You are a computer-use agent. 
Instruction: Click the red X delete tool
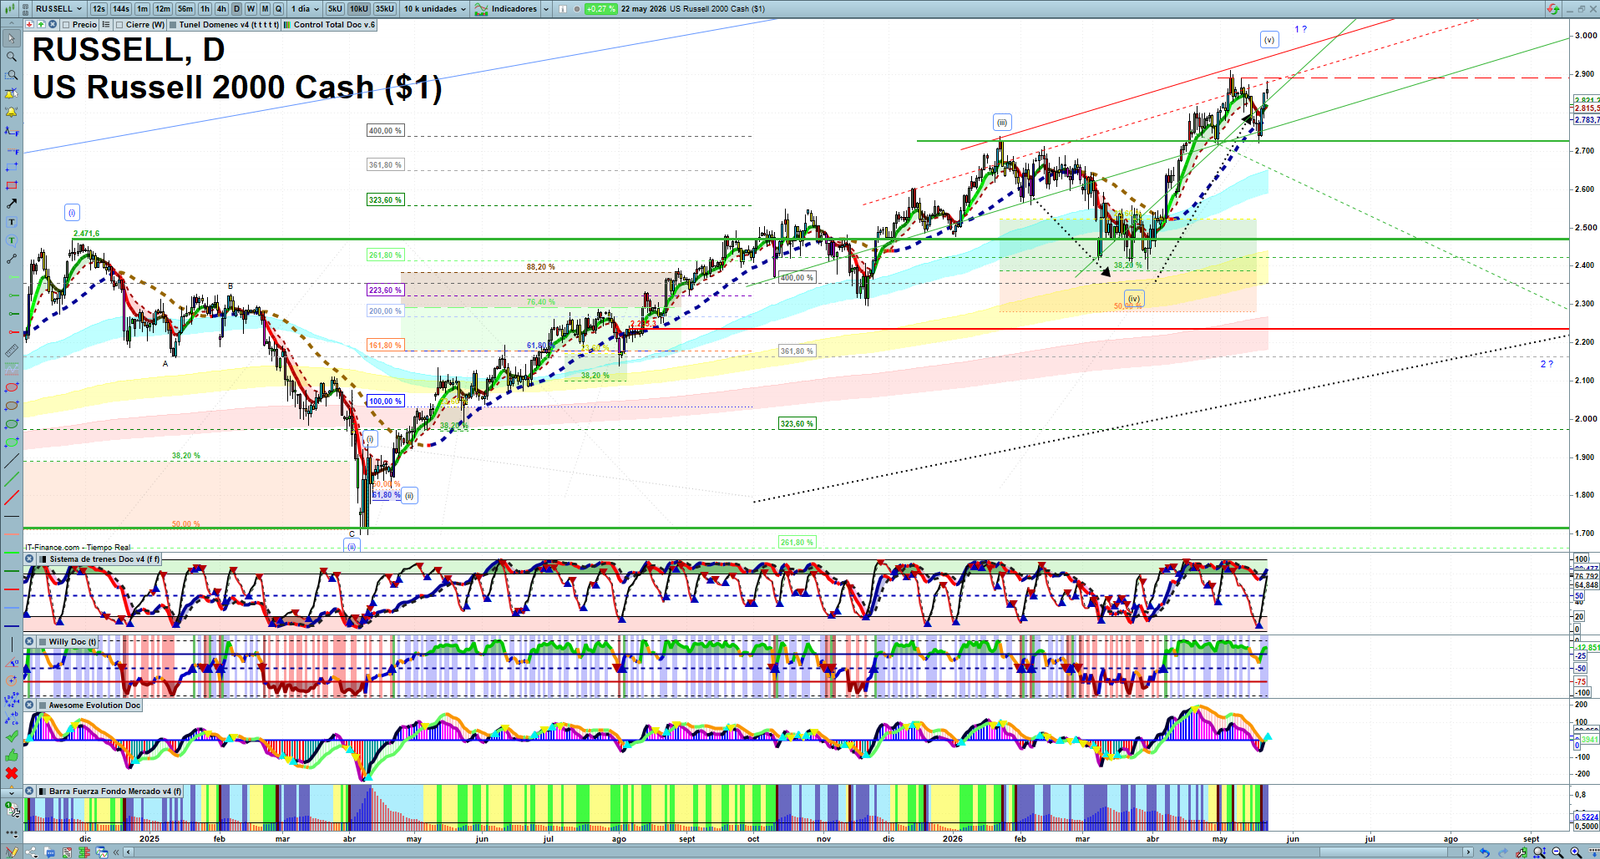pos(11,775)
